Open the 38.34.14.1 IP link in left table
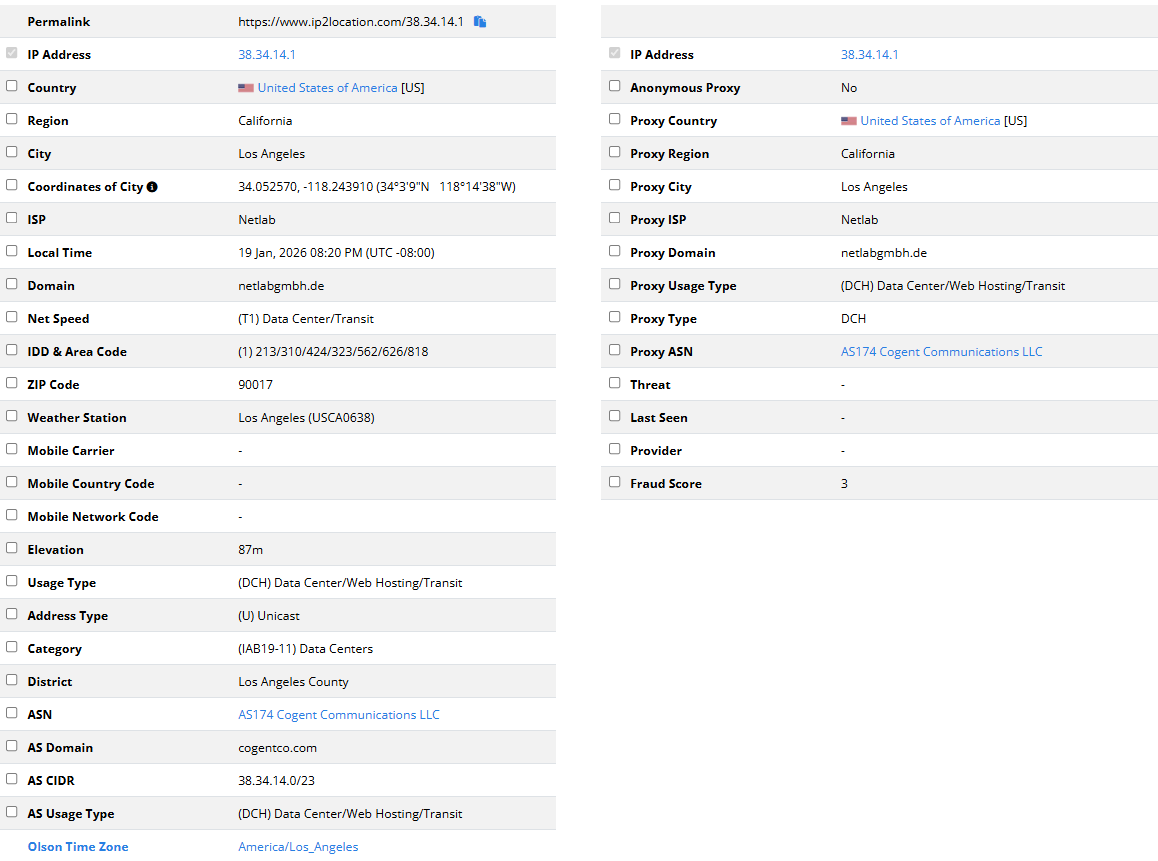The width and height of the screenshot is (1158, 861). (266, 55)
